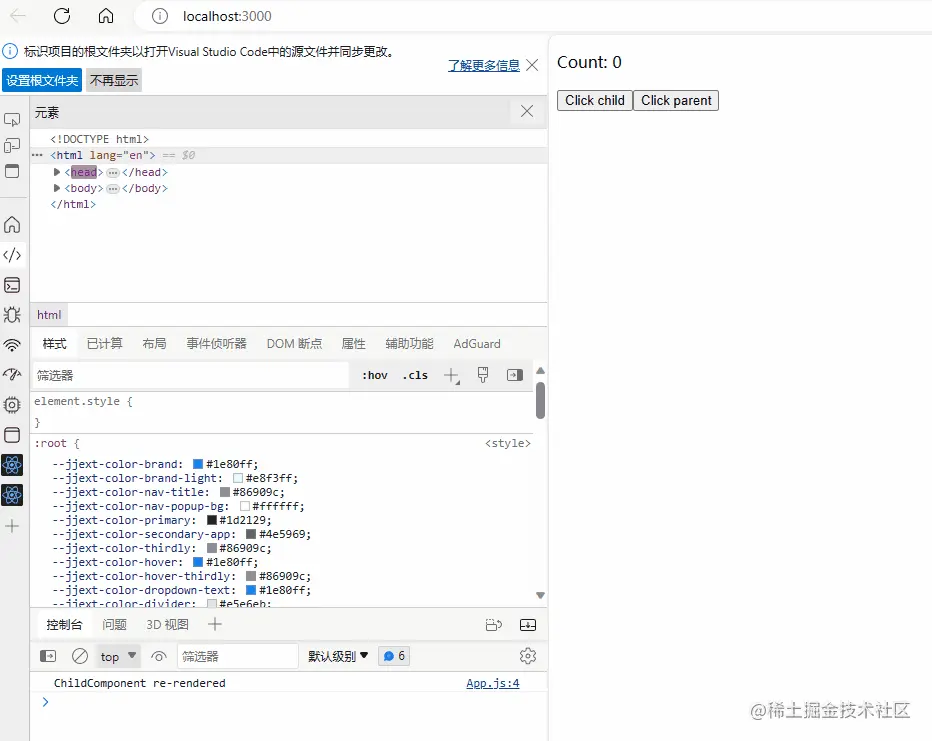Show 6 issues badge
Viewport: 932px width, 741px height.
coord(393,656)
